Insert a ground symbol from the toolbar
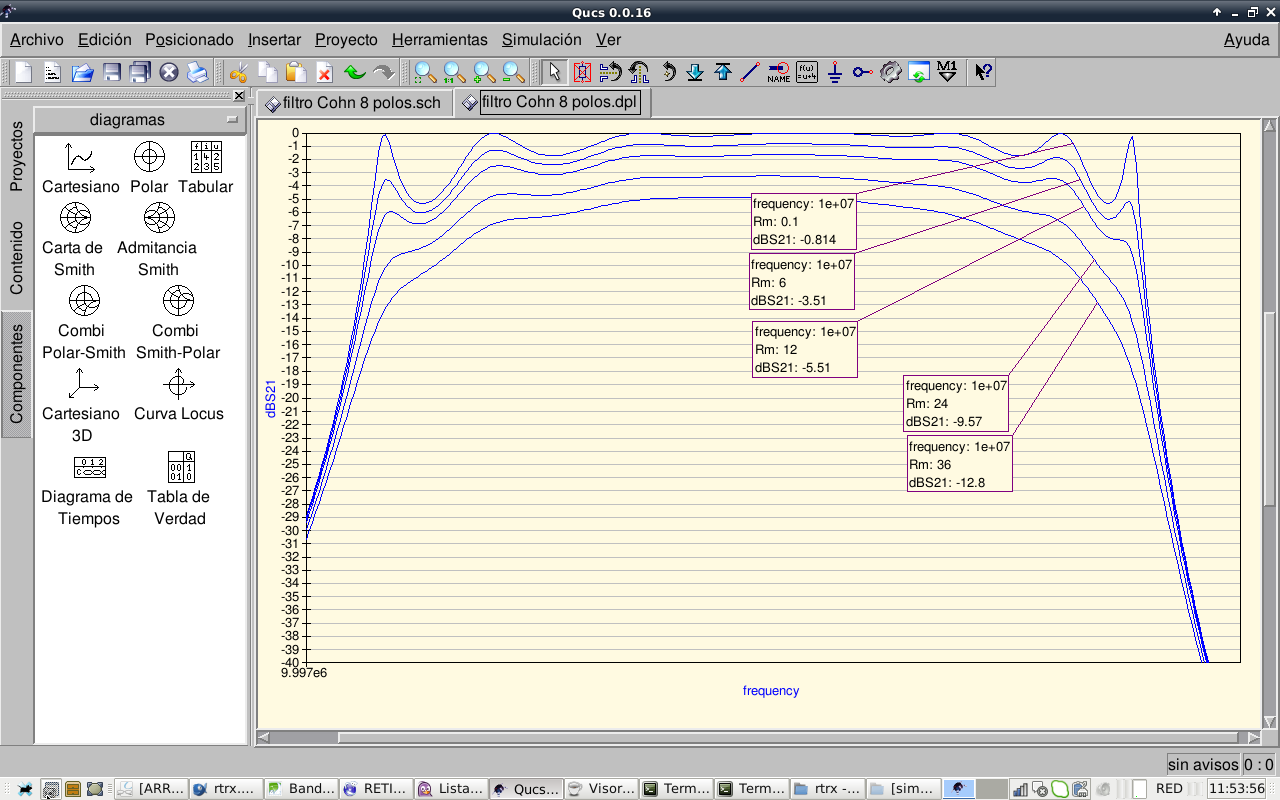 pyautogui.click(x=835, y=72)
